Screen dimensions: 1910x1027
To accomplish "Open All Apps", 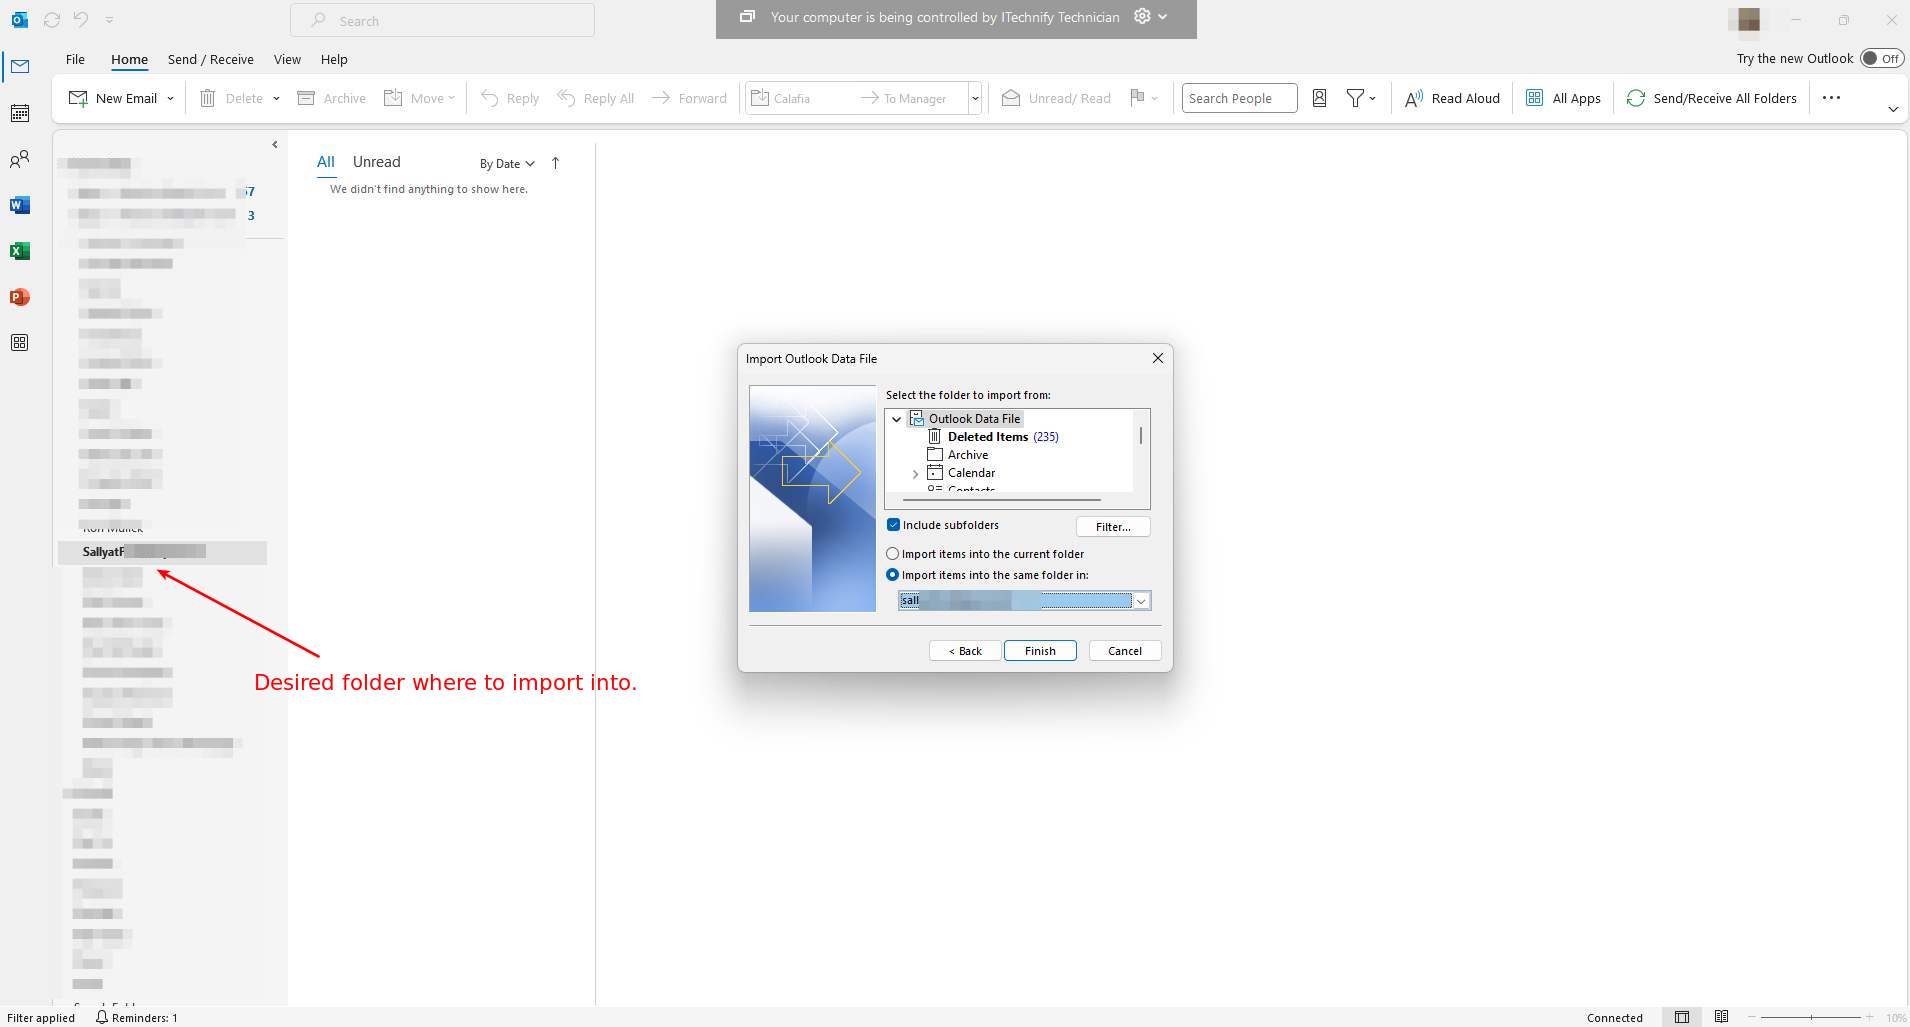I will point(1563,98).
